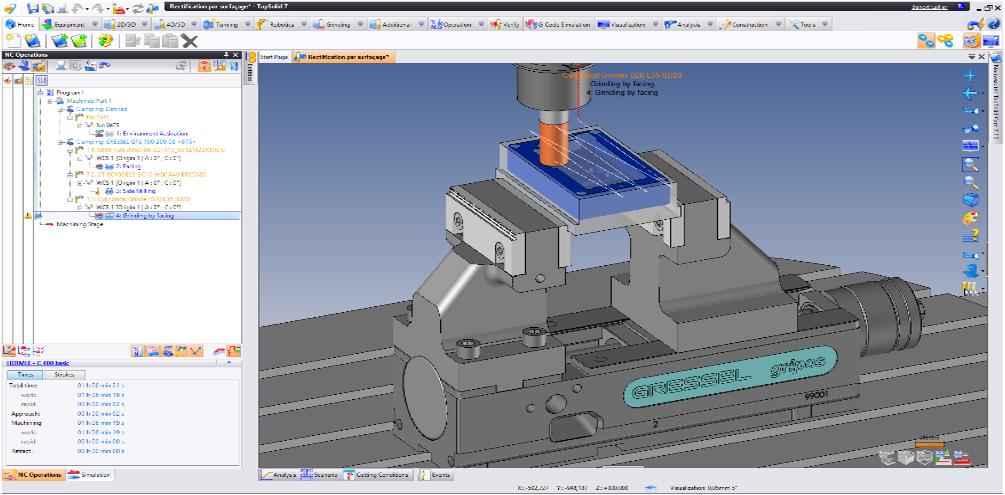The height and width of the screenshot is (495, 1005).
Task: Open the Cutting Conditions tab below viewport
Action: point(378,475)
